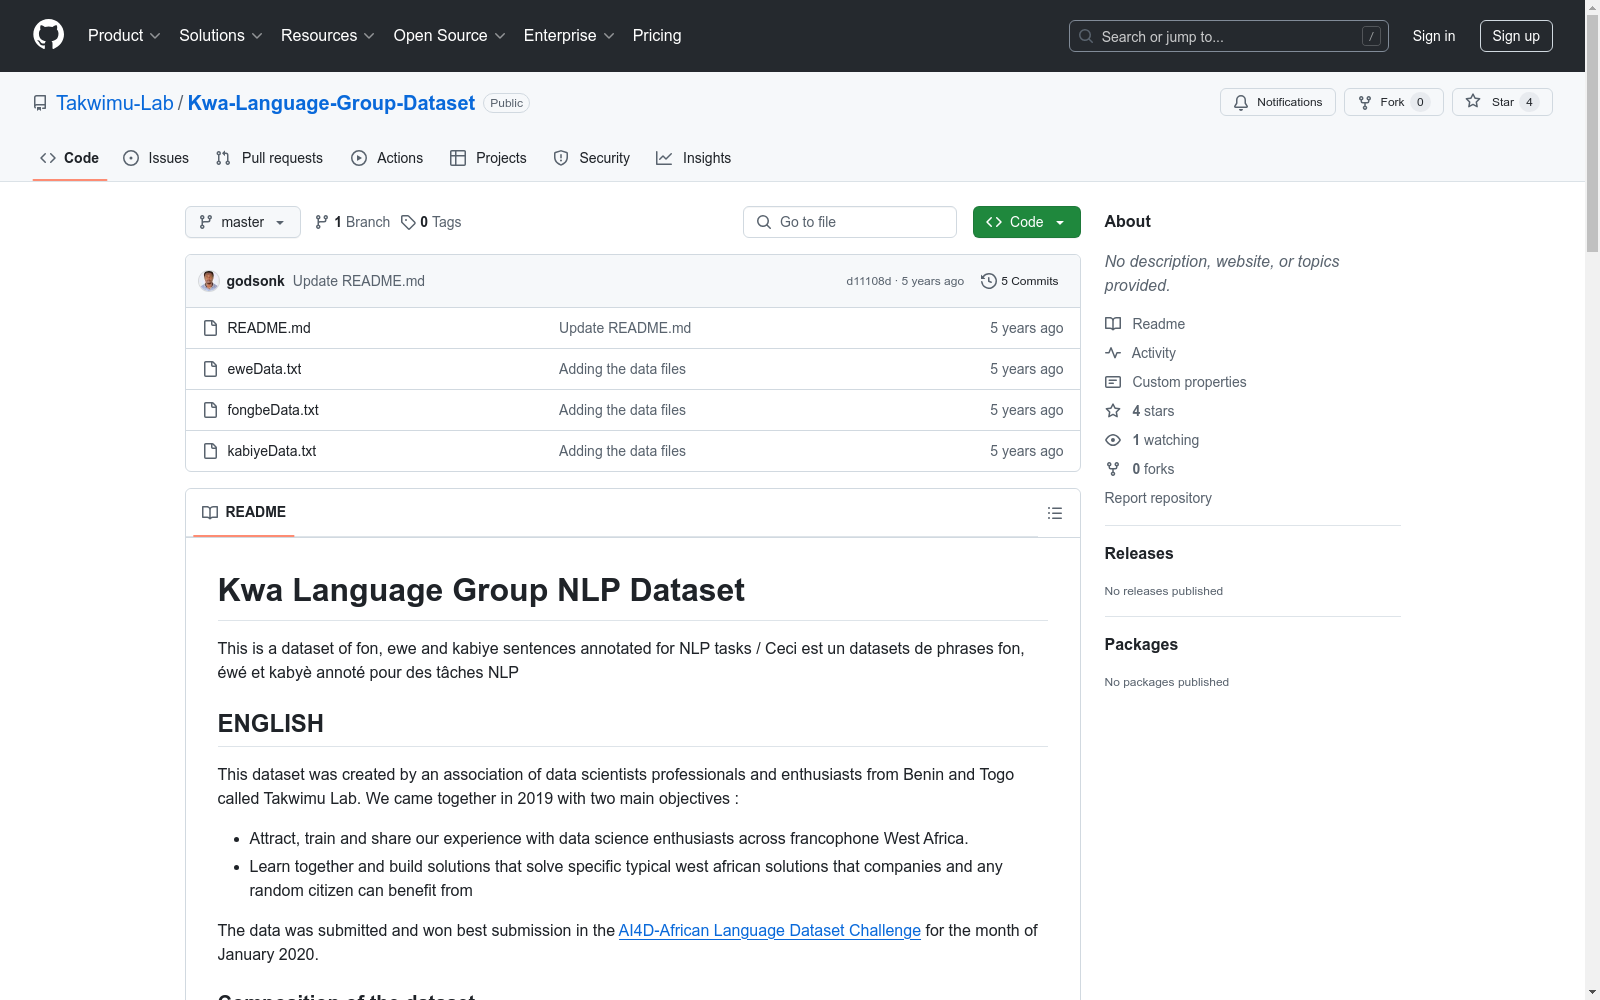Click Report repository link
This screenshot has height=1000, width=1600.
click(x=1158, y=498)
